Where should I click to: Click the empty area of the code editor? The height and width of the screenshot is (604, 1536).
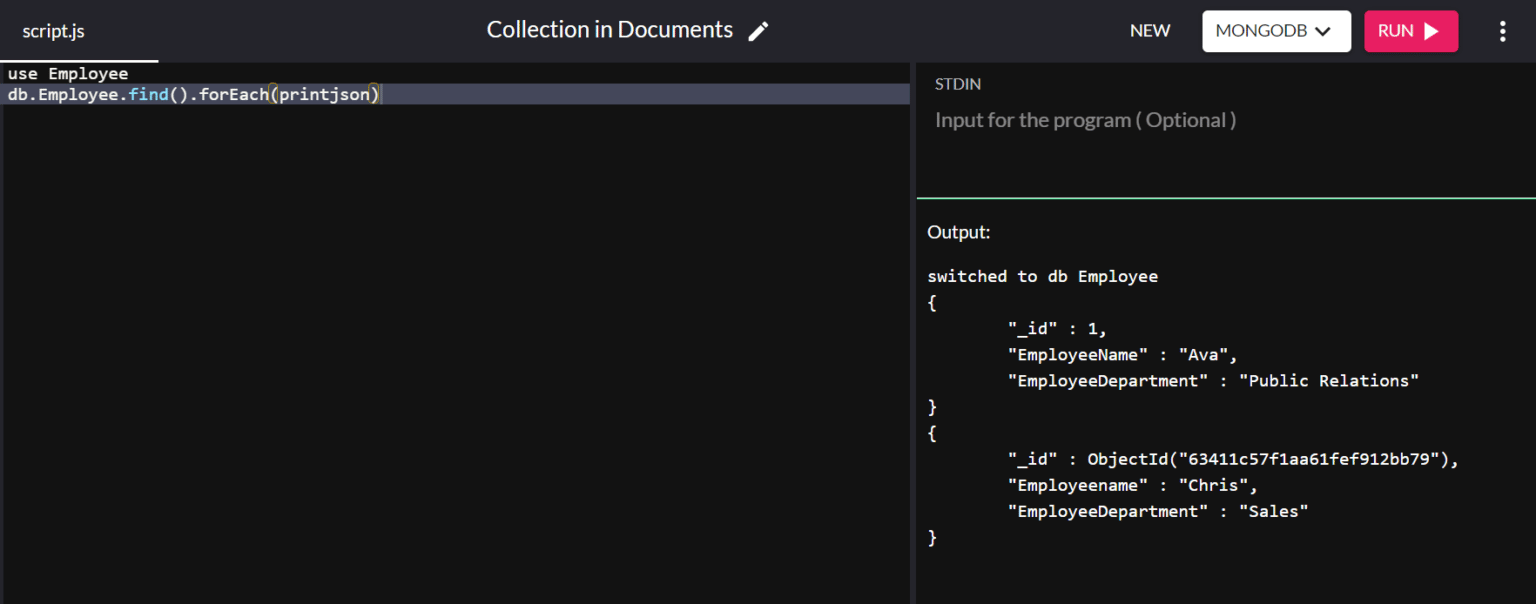point(450,350)
